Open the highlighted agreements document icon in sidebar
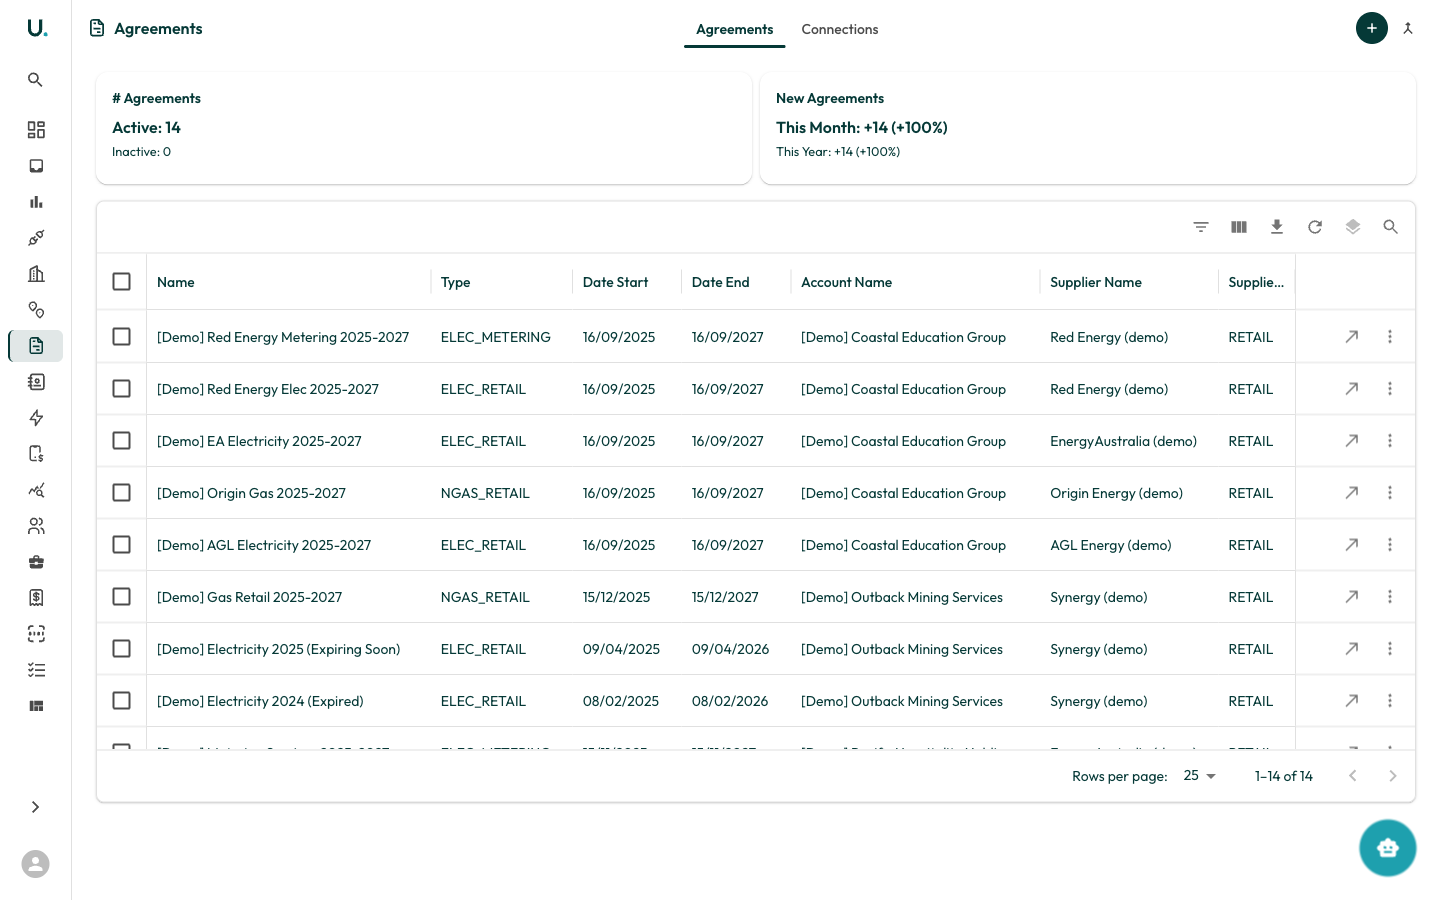 (x=36, y=346)
